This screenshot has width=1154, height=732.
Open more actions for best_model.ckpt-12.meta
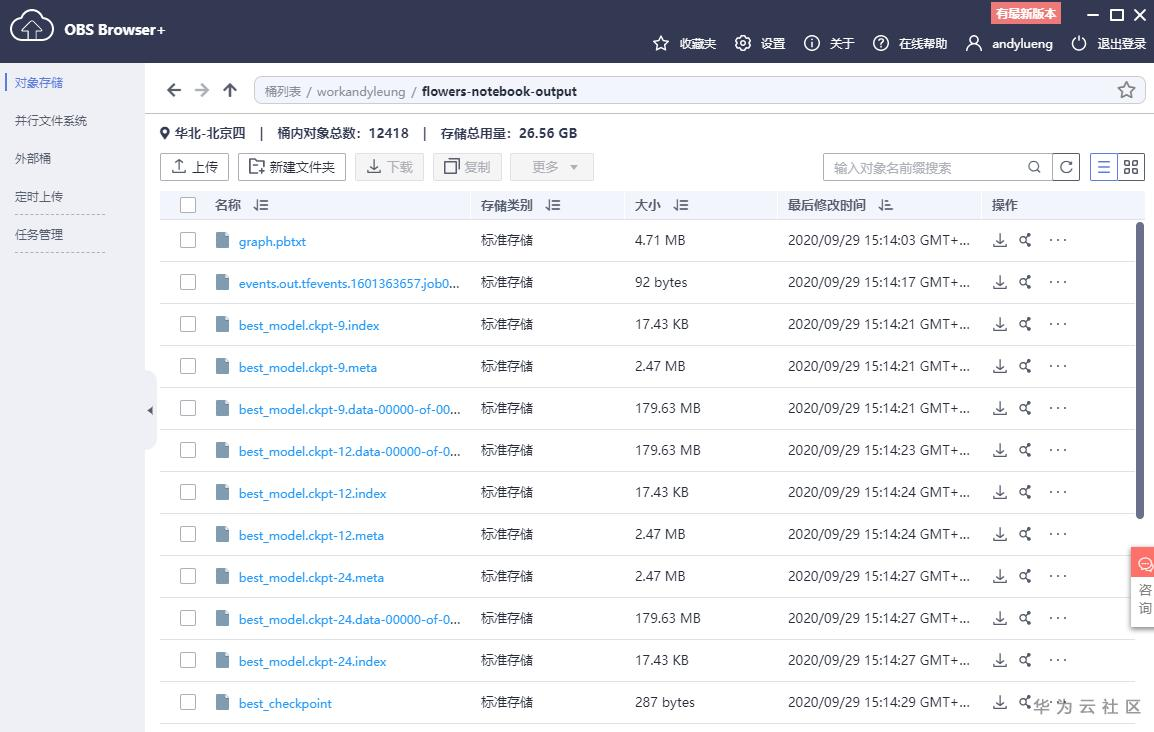[1058, 534]
